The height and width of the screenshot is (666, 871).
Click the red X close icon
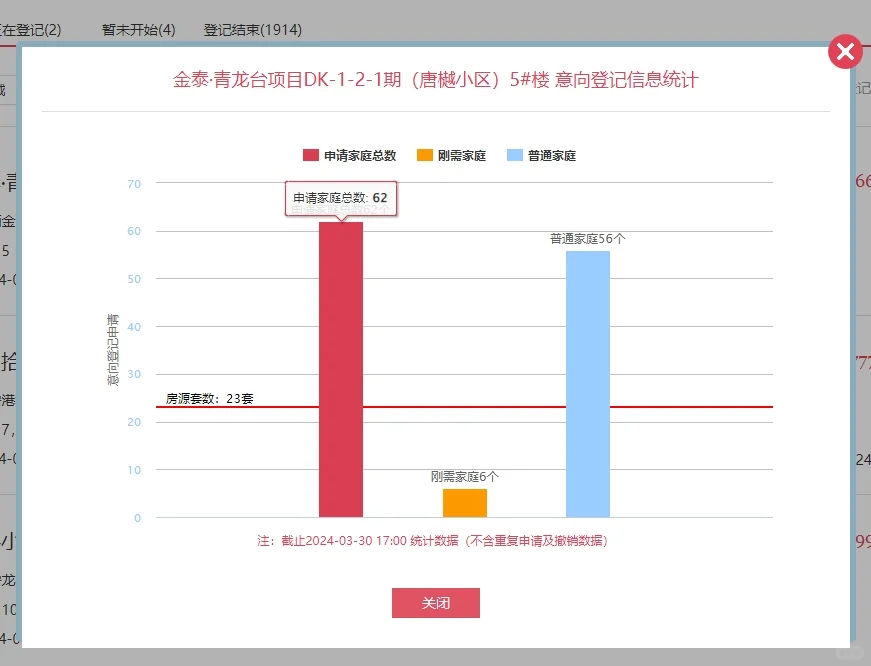pos(845,51)
